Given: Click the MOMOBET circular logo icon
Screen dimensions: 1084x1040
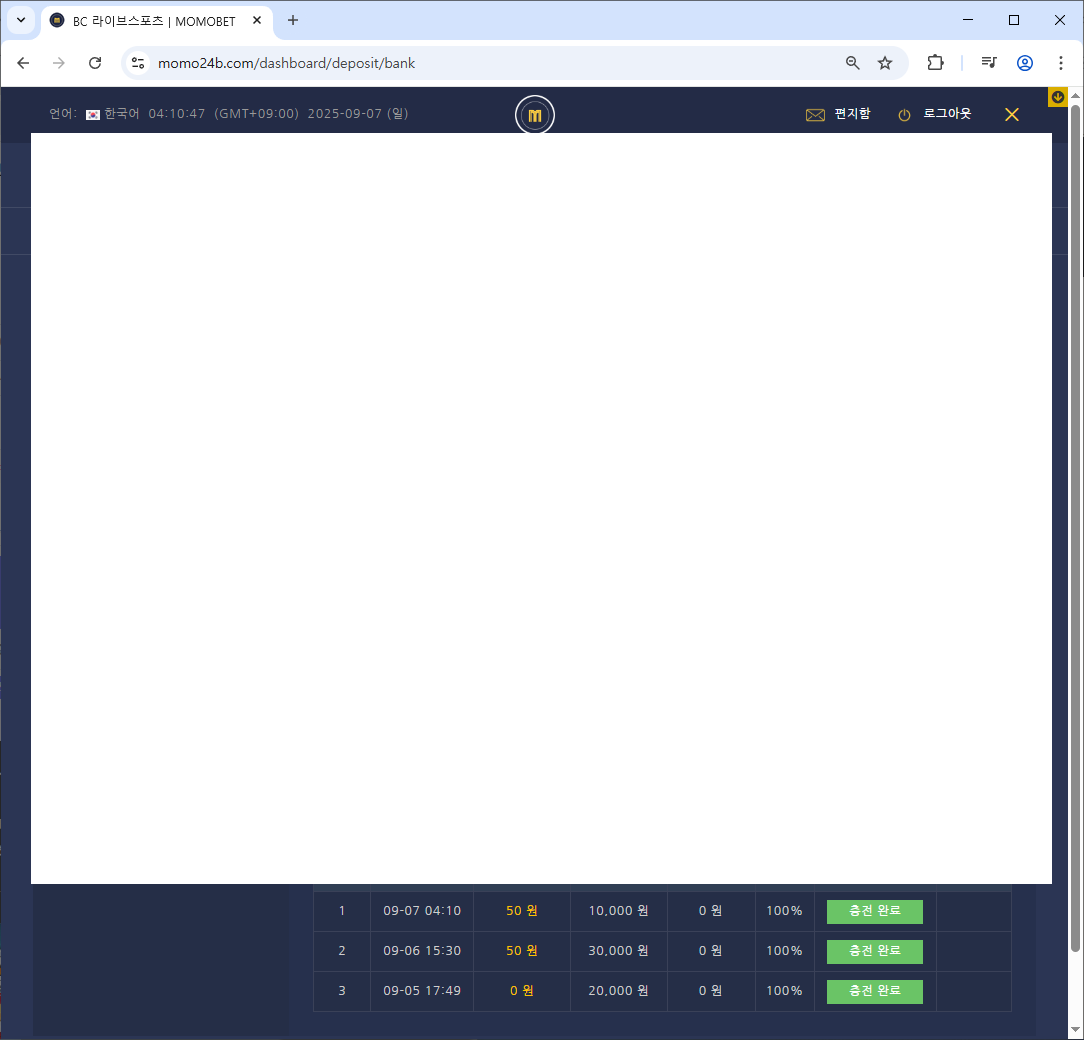Looking at the screenshot, I should (534, 115).
